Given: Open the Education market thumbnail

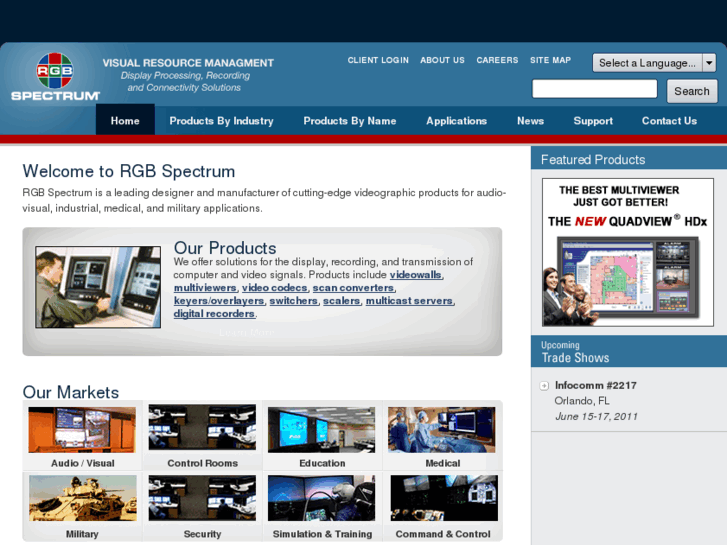Looking at the screenshot, I should (x=321, y=430).
